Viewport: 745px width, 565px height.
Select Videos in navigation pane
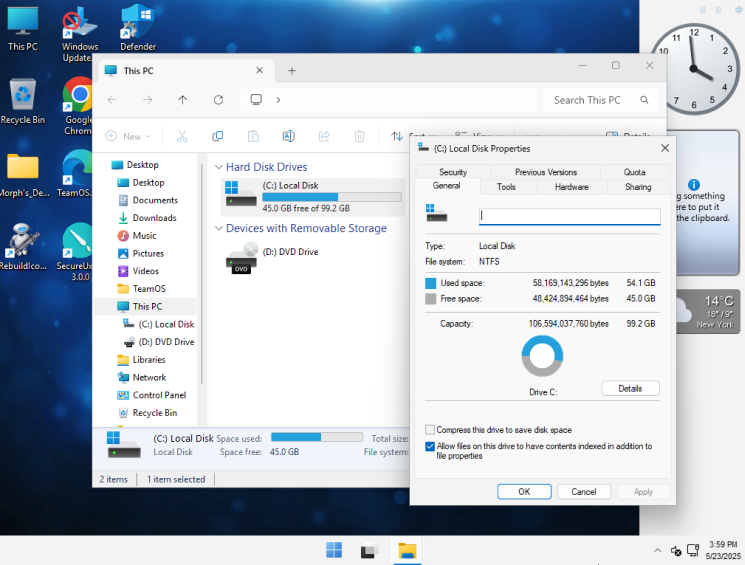[138, 271]
